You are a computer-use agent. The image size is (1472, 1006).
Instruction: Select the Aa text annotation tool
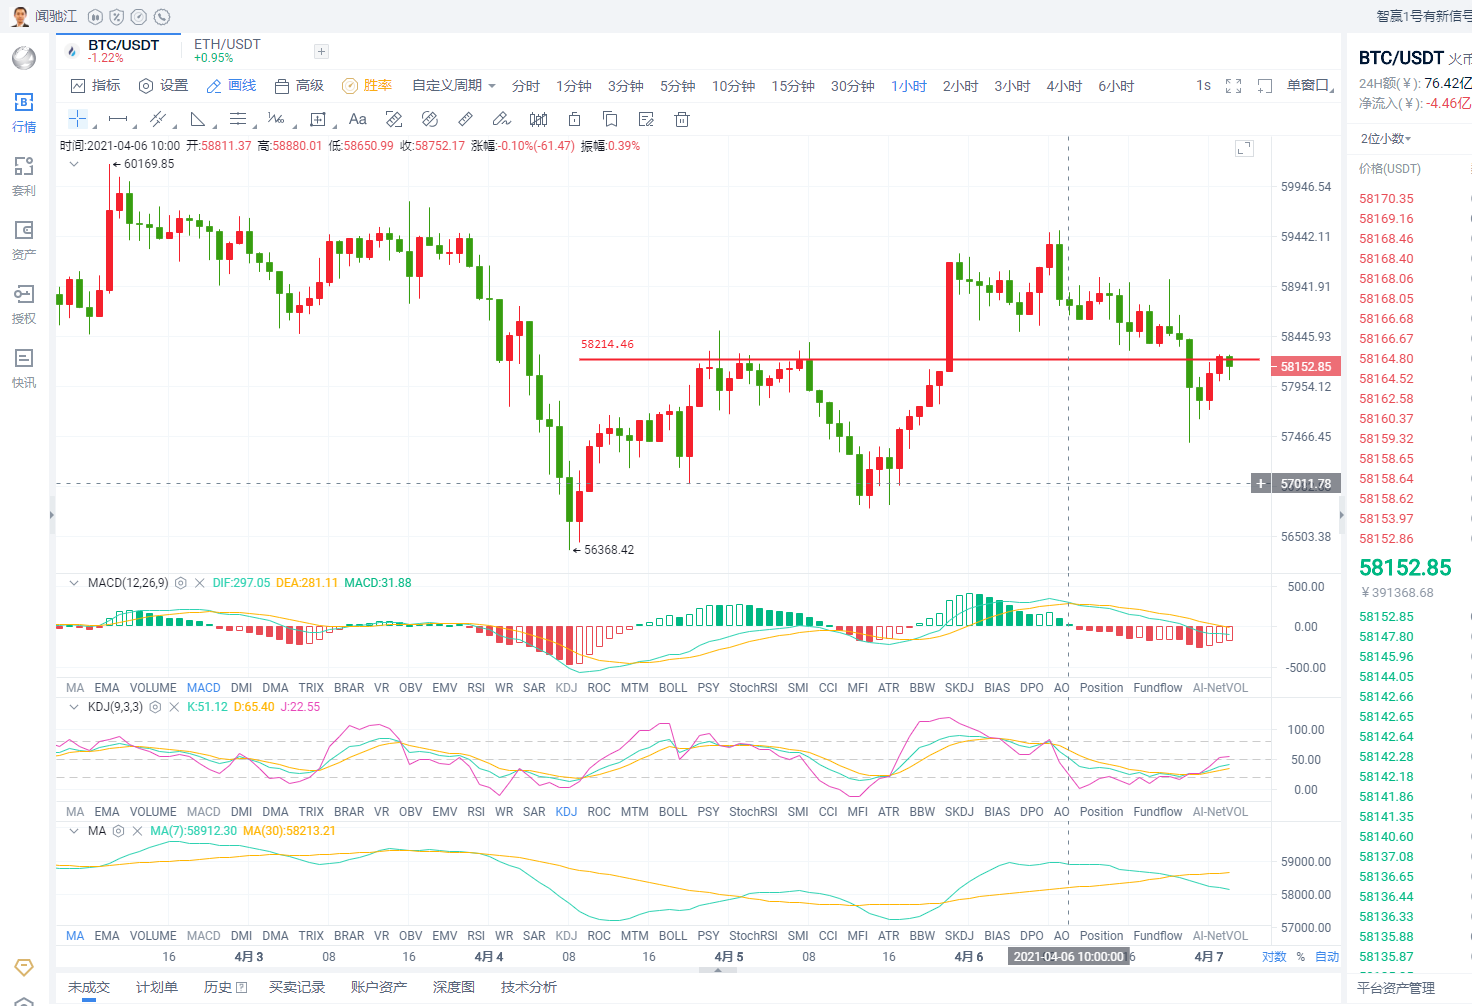pyautogui.click(x=358, y=119)
